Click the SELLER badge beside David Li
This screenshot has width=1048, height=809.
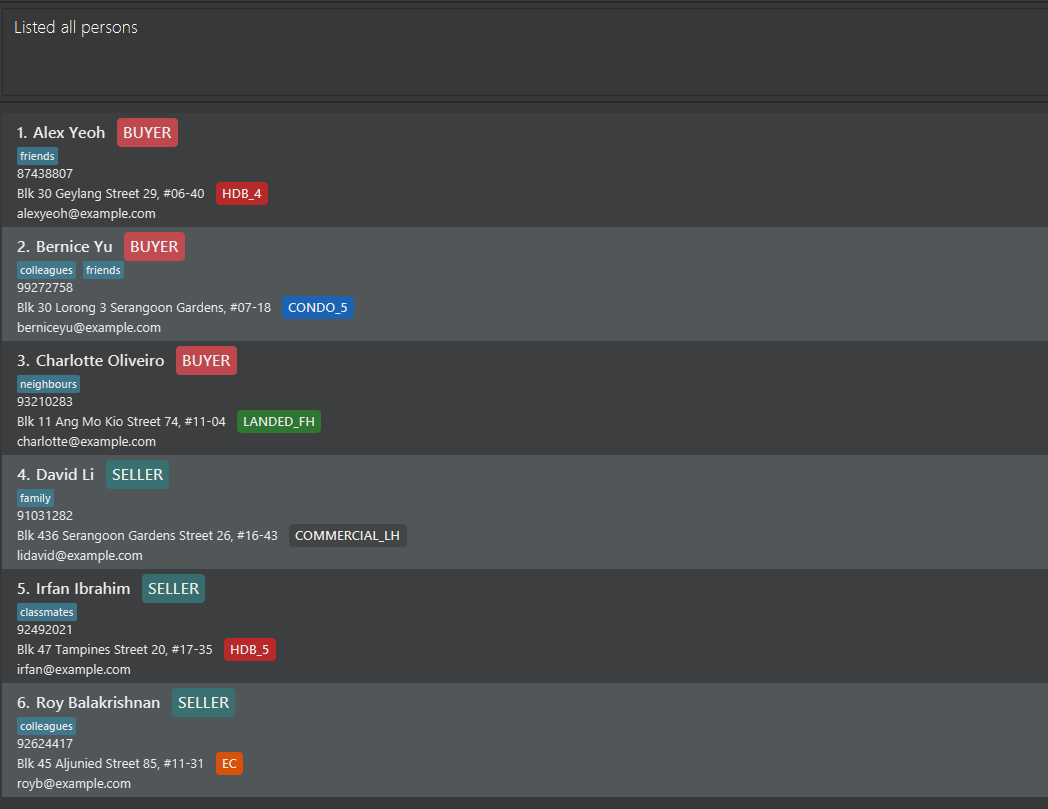[137, 475]
